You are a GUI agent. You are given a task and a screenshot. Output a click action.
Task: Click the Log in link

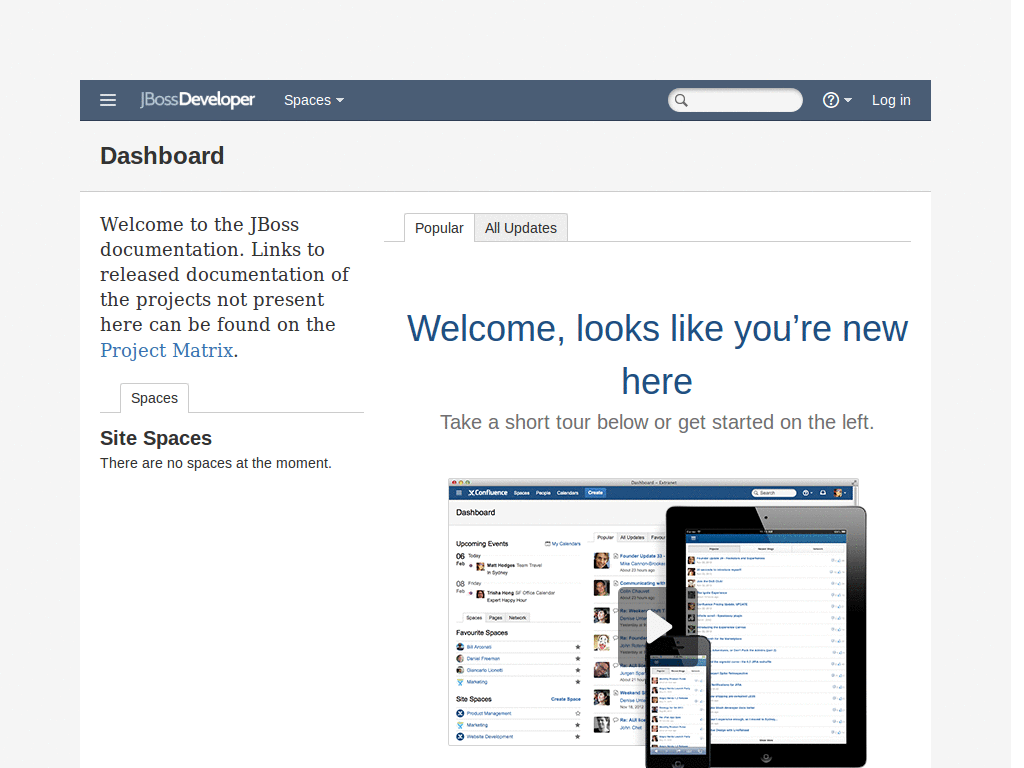tap(891, 100)
